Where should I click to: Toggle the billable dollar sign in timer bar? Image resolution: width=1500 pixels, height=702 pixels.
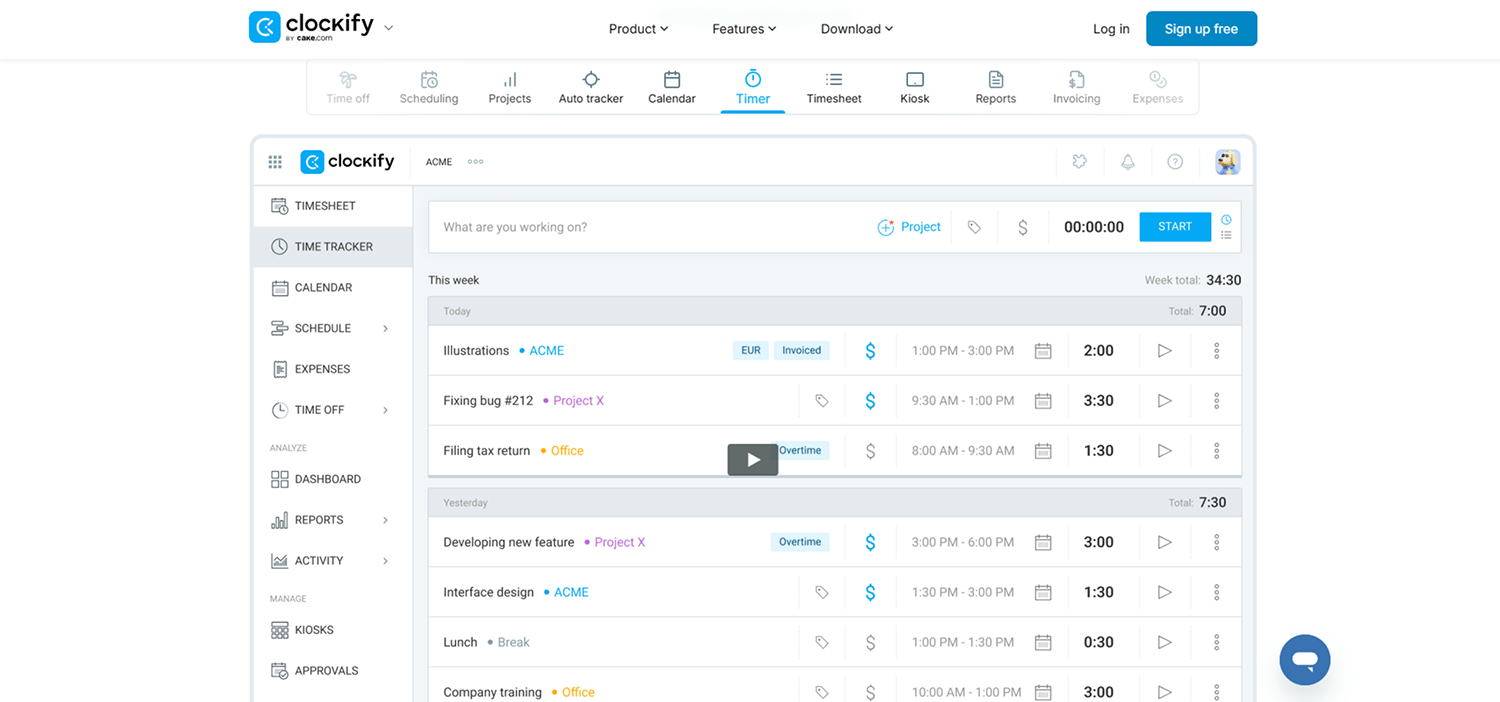tap(1022, 228)
